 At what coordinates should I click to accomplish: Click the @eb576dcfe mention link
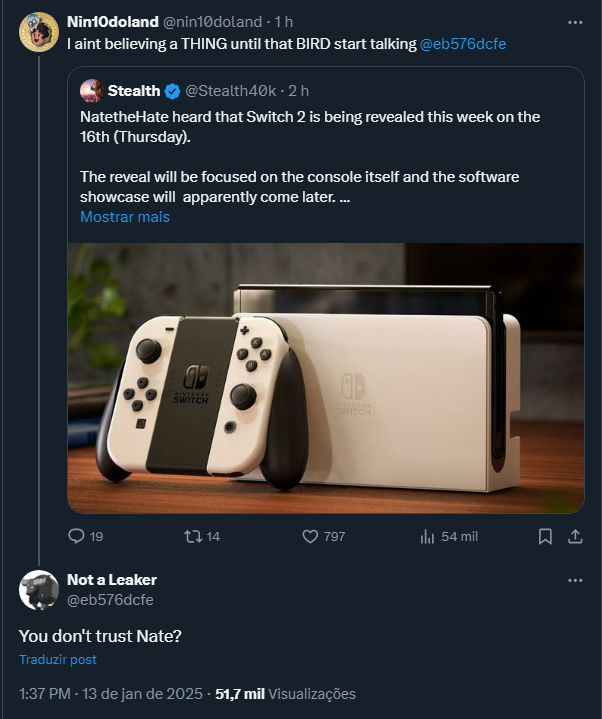click(463, 44)
